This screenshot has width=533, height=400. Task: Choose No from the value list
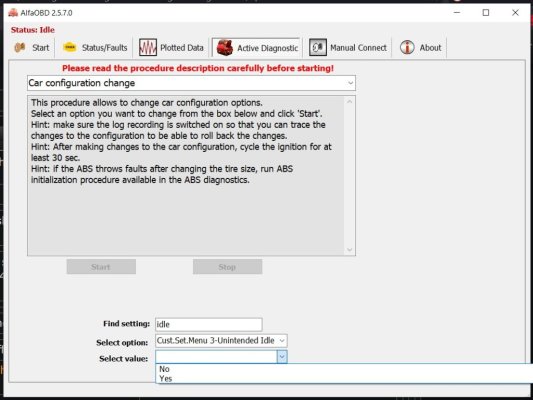[x=165, y=369]
